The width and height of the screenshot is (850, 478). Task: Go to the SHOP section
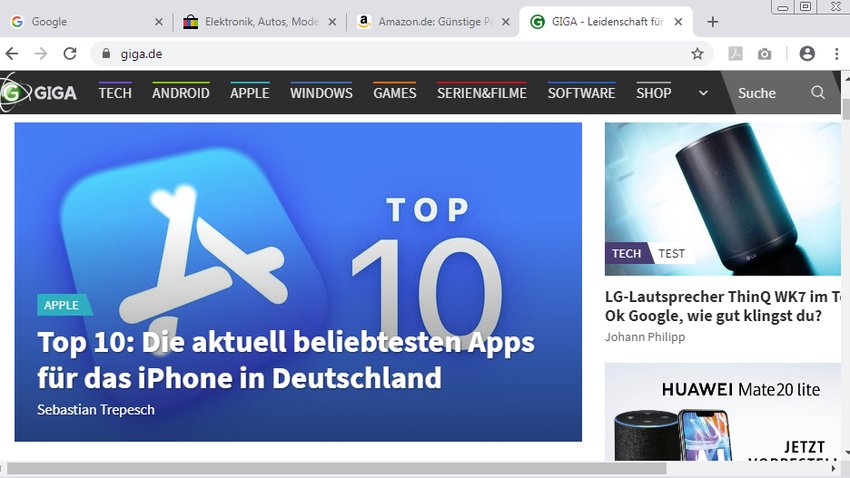click(x=654, y=93)
